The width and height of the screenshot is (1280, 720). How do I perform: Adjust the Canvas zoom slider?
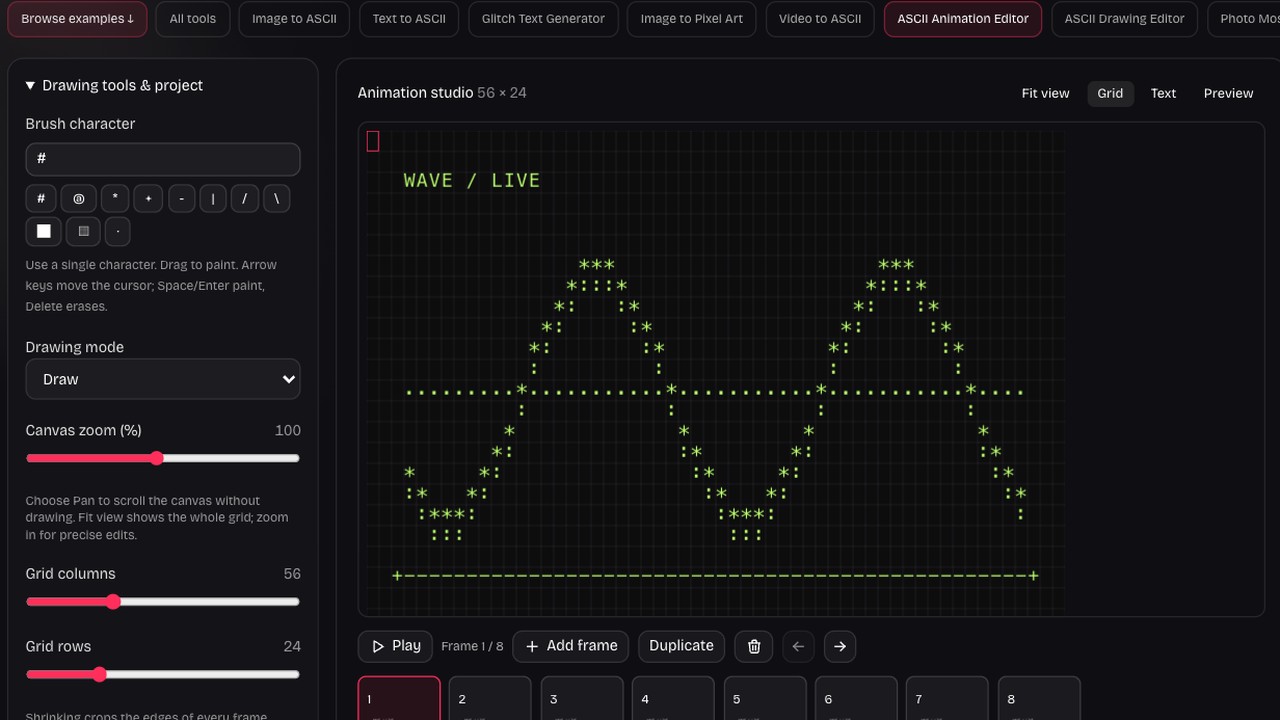click(163, 458)
